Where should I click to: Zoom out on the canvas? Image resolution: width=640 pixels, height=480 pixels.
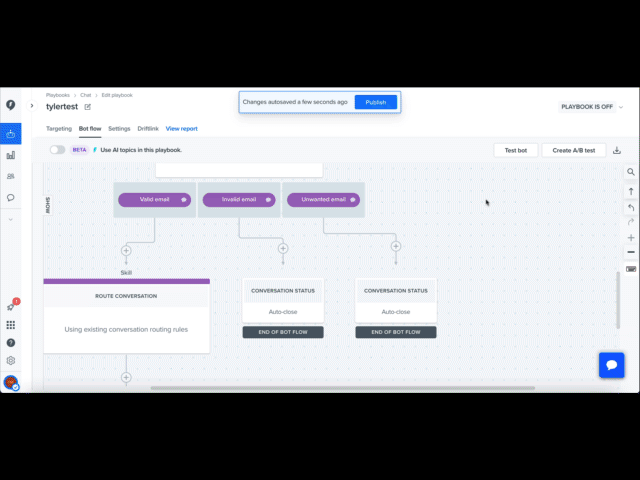pyautogui.click(x=631, y=252)
